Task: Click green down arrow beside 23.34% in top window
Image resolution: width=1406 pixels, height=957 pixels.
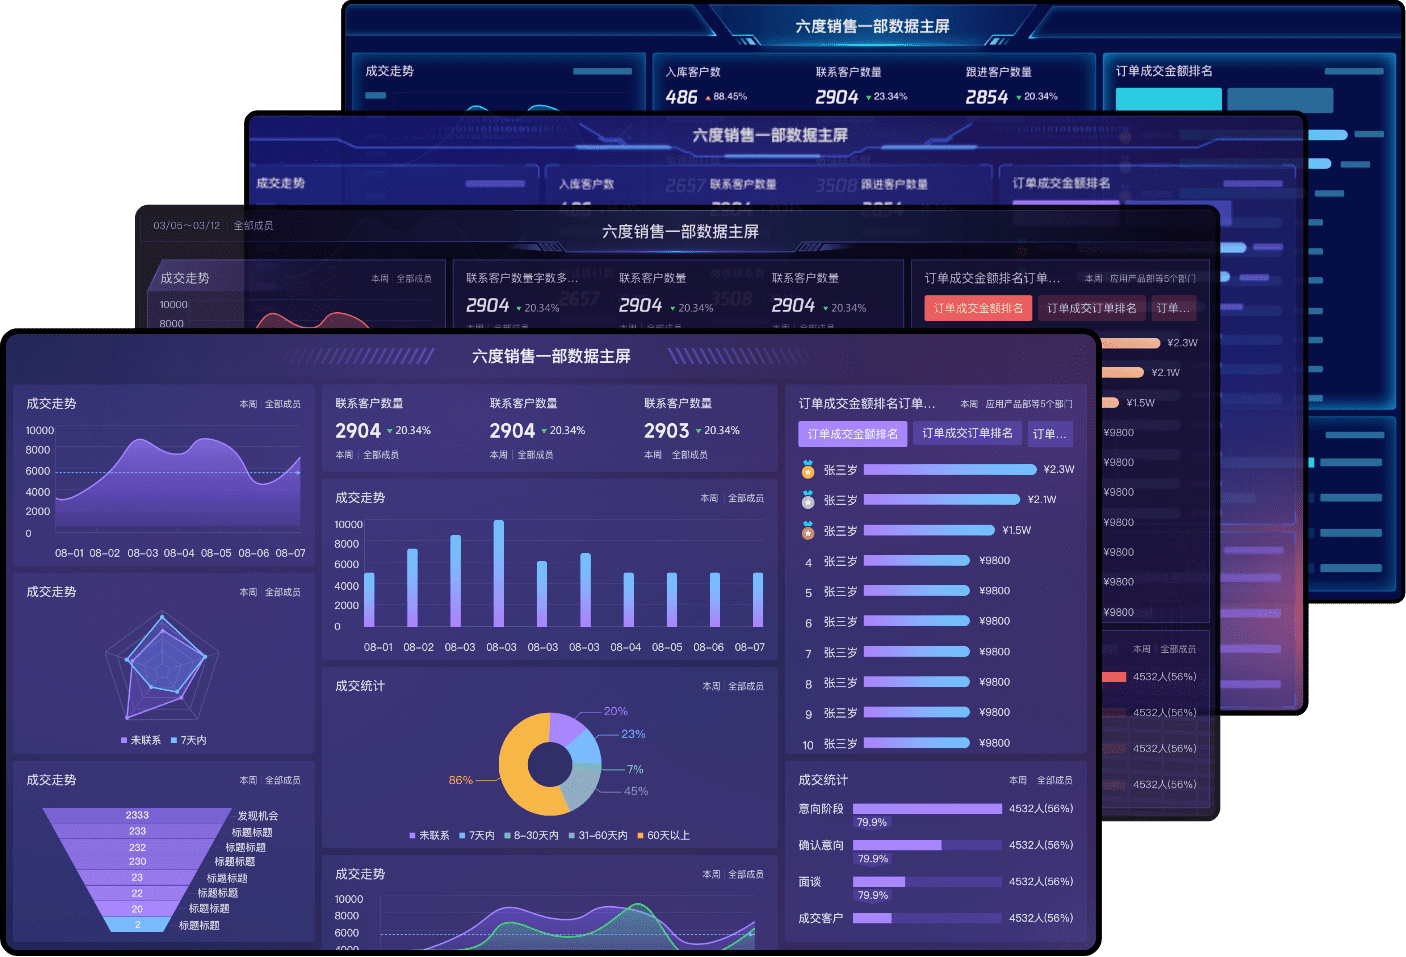Action: (868, 97)
